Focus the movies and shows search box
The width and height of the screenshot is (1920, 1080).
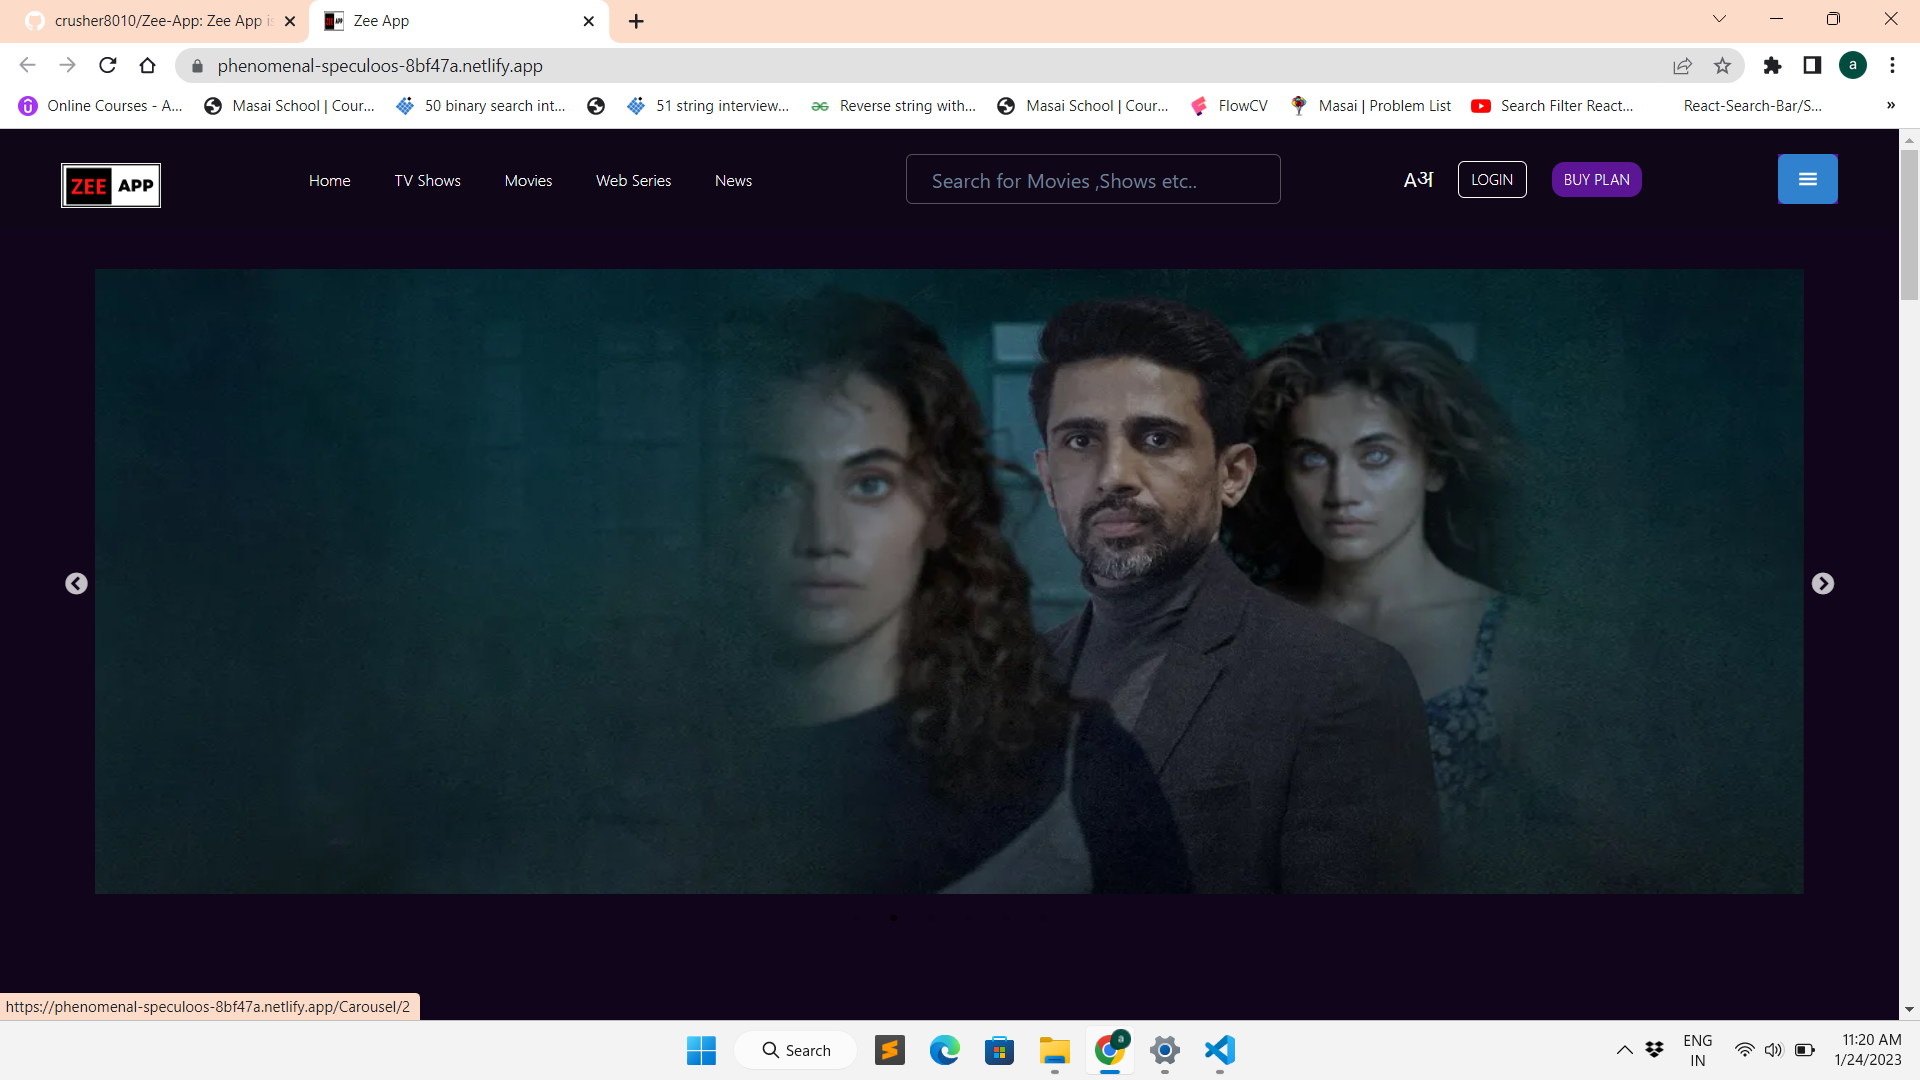tap(1092, 180)
